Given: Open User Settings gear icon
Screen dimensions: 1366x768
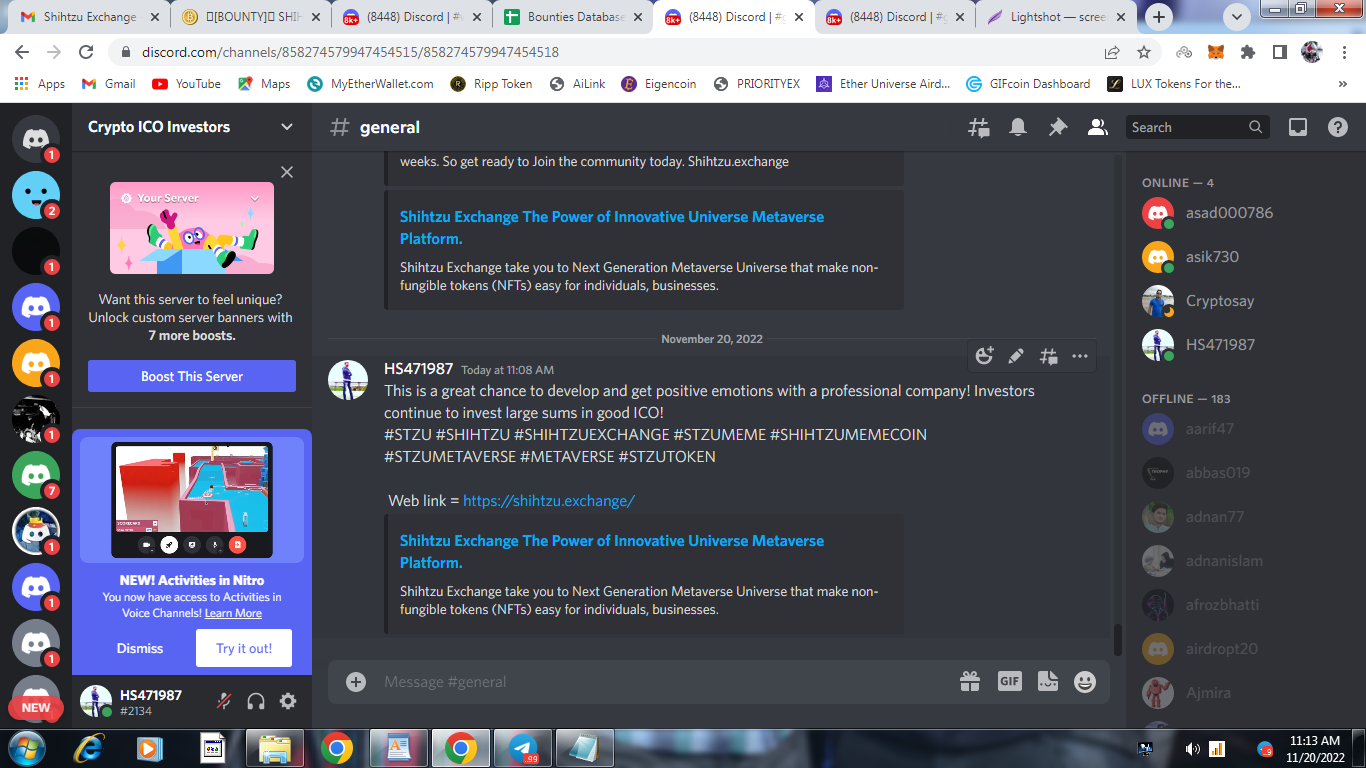Looking at the screenshot, I should pos(288,701).
